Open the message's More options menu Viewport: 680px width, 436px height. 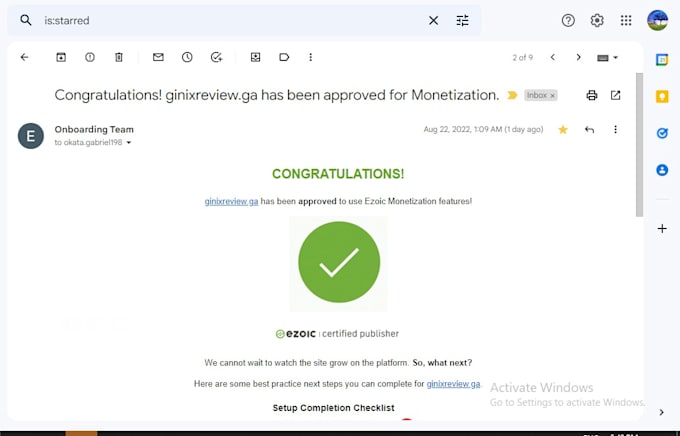[x=615, y=129]
